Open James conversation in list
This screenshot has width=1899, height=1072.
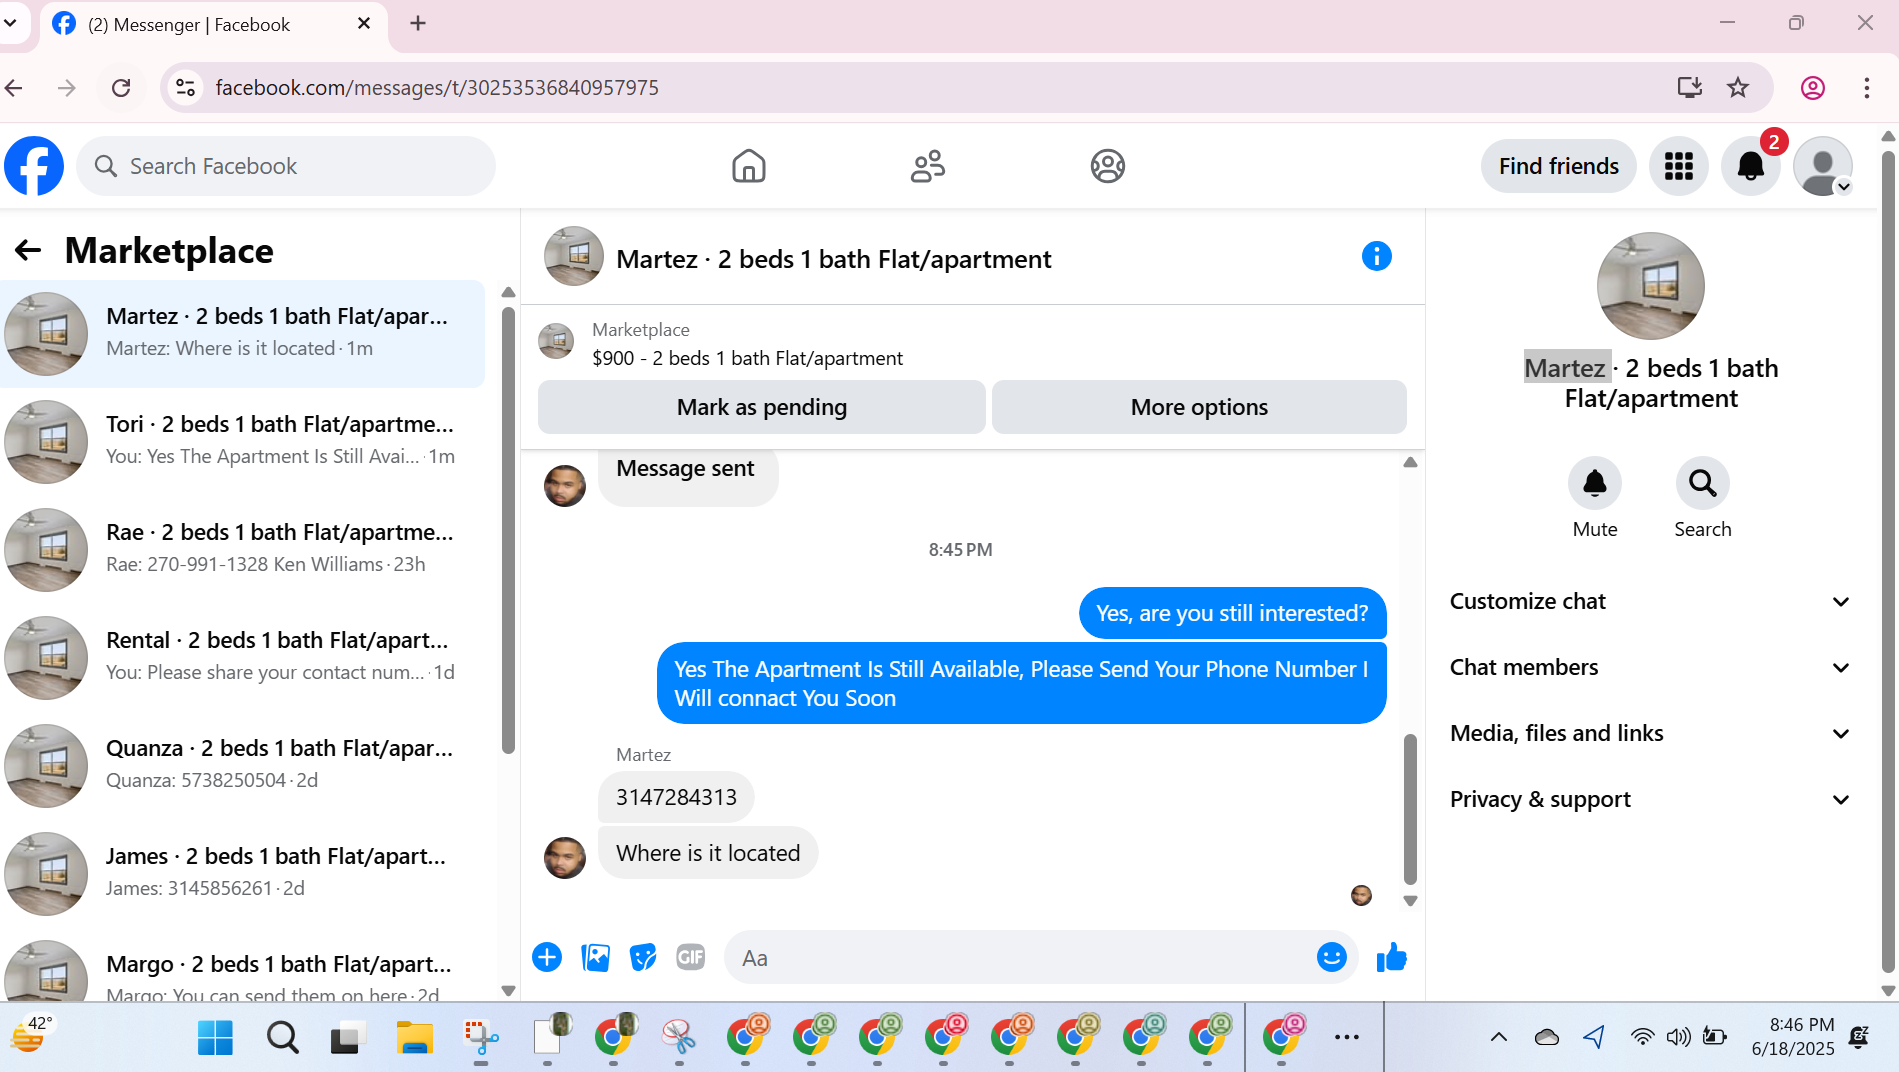(x=243, y=874)
